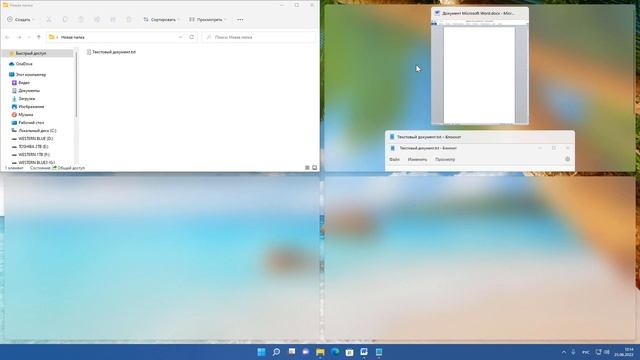Open the Chat icon on taskbar

(x=306, y=352)
